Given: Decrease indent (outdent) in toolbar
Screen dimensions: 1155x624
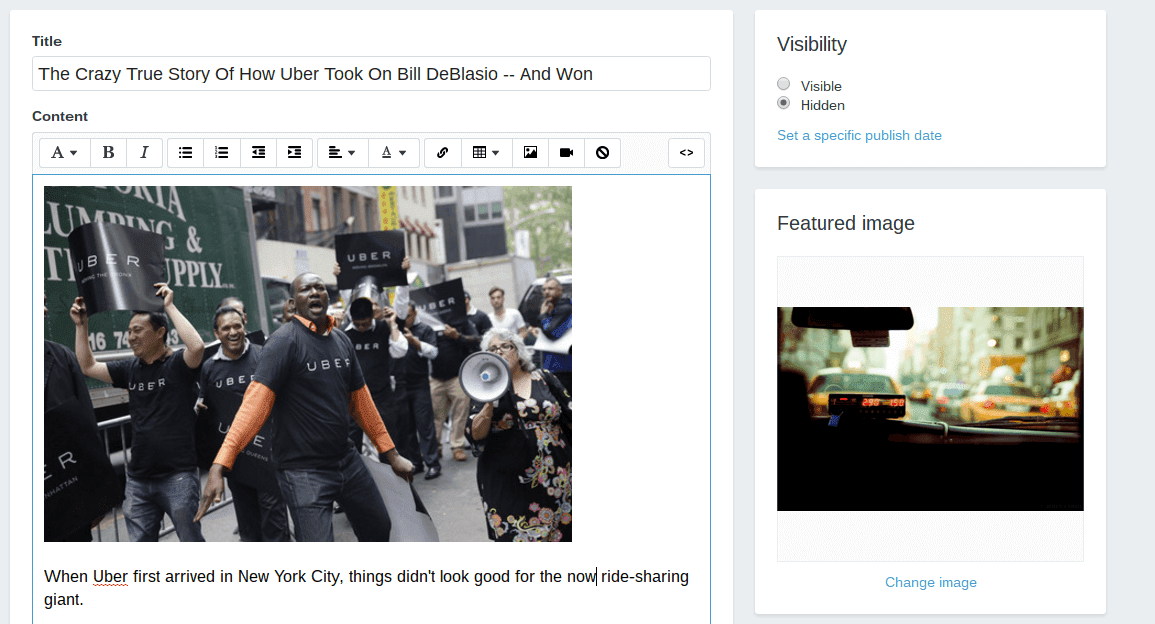Looking at the screenshot, I should pos(258,153).
